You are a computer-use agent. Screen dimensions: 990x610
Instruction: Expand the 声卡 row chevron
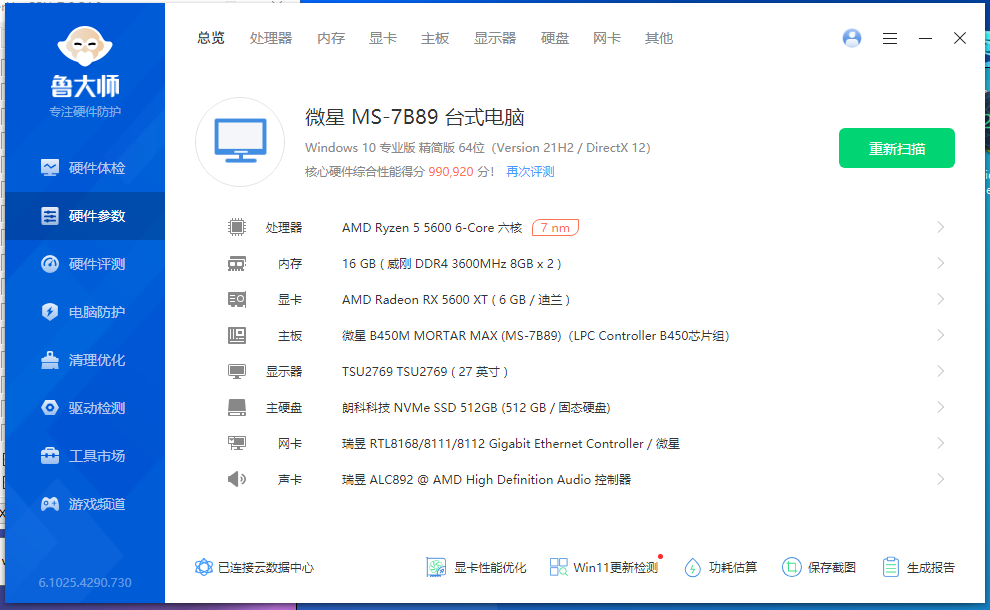tap(941, 479)
